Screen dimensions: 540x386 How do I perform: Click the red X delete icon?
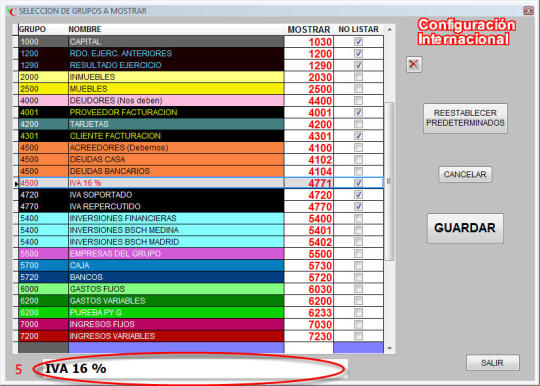click(x=414, y=64)
